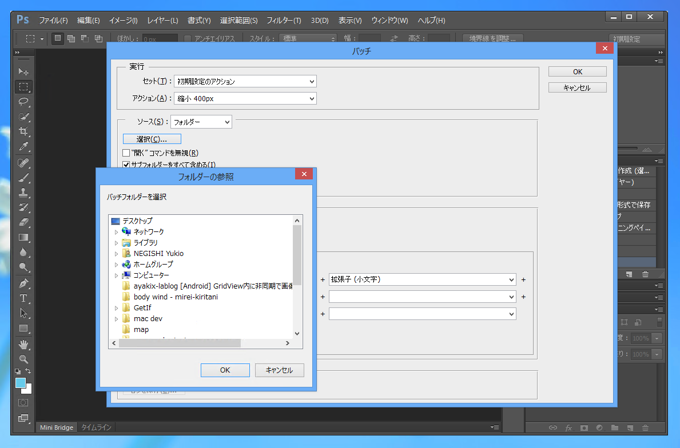Click the 選択(C)... button

pyautogui.click(x=152, y=139)
